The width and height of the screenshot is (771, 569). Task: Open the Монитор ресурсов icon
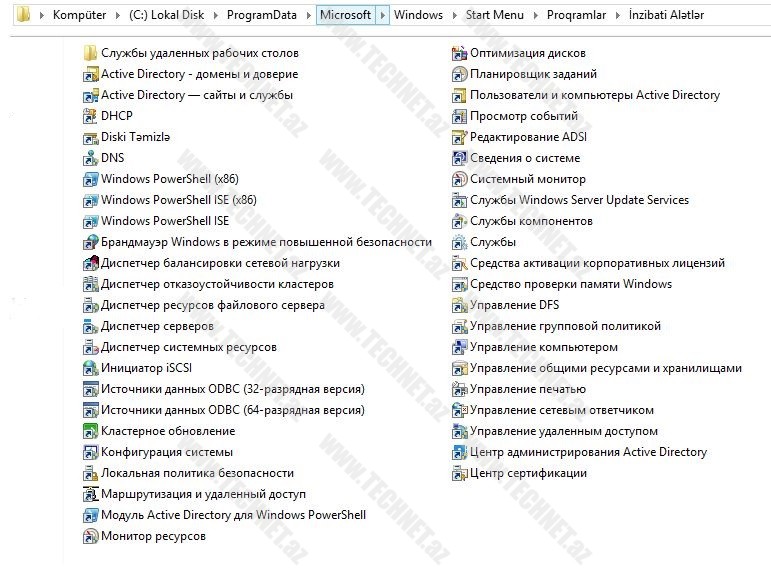[x=90, y=537]
